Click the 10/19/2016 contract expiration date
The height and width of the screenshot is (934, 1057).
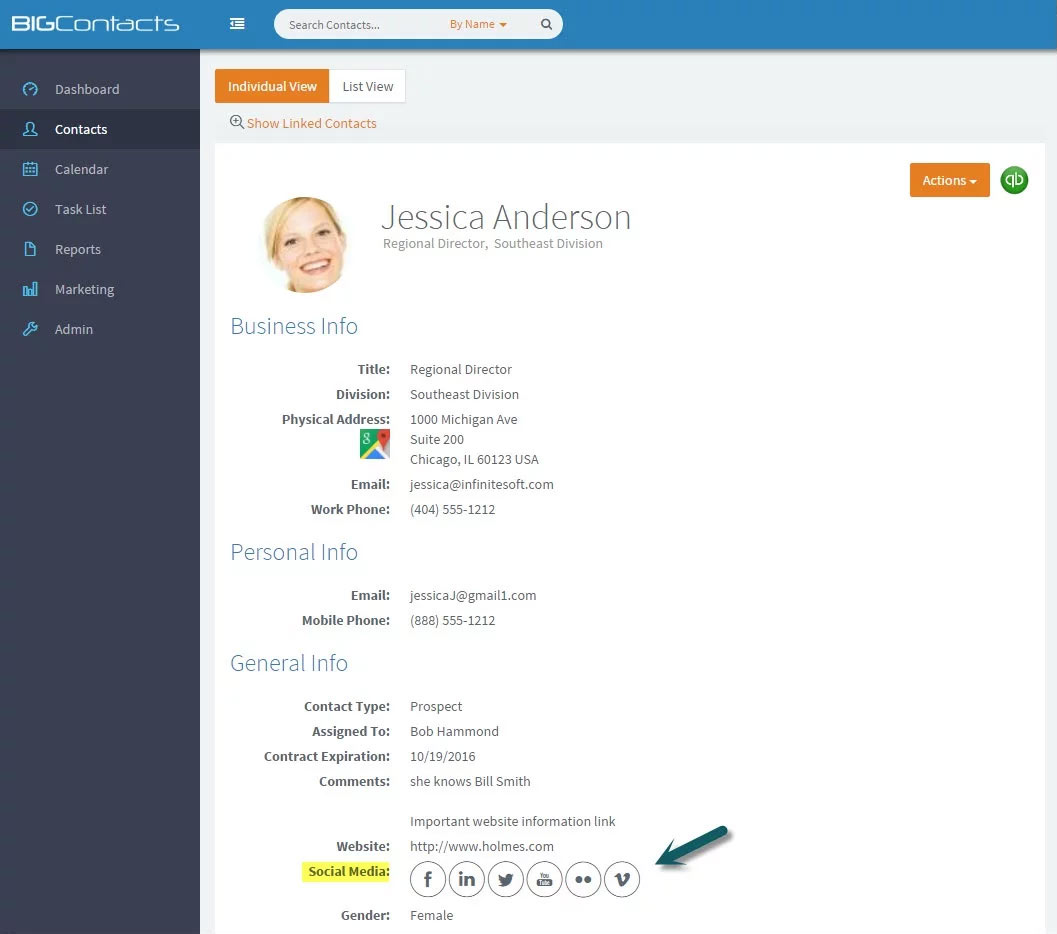tap(442, 757)
